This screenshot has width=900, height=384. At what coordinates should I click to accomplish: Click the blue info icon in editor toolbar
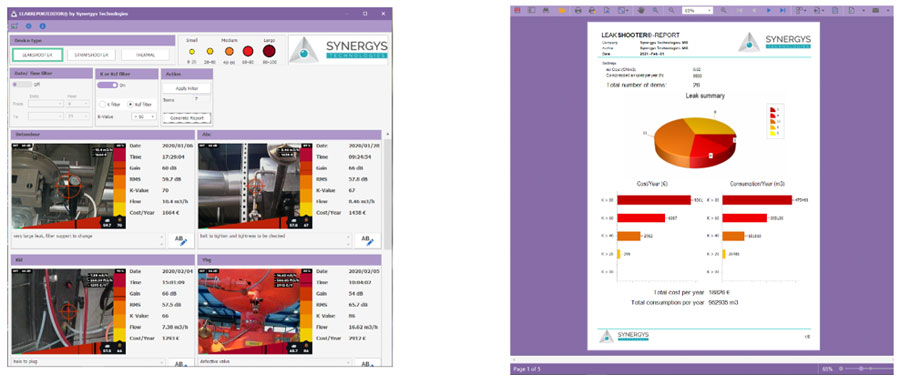pos(42,26)
